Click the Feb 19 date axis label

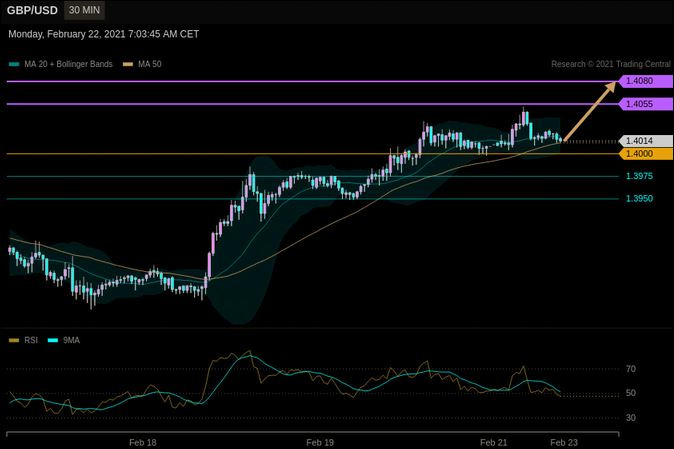(x=320, y=443)
